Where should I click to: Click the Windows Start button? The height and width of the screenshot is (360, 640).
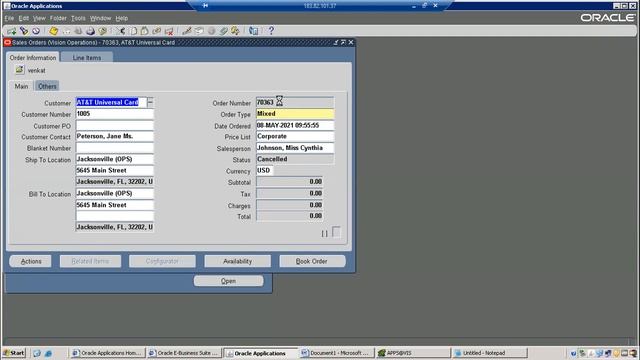pos(14,353)
